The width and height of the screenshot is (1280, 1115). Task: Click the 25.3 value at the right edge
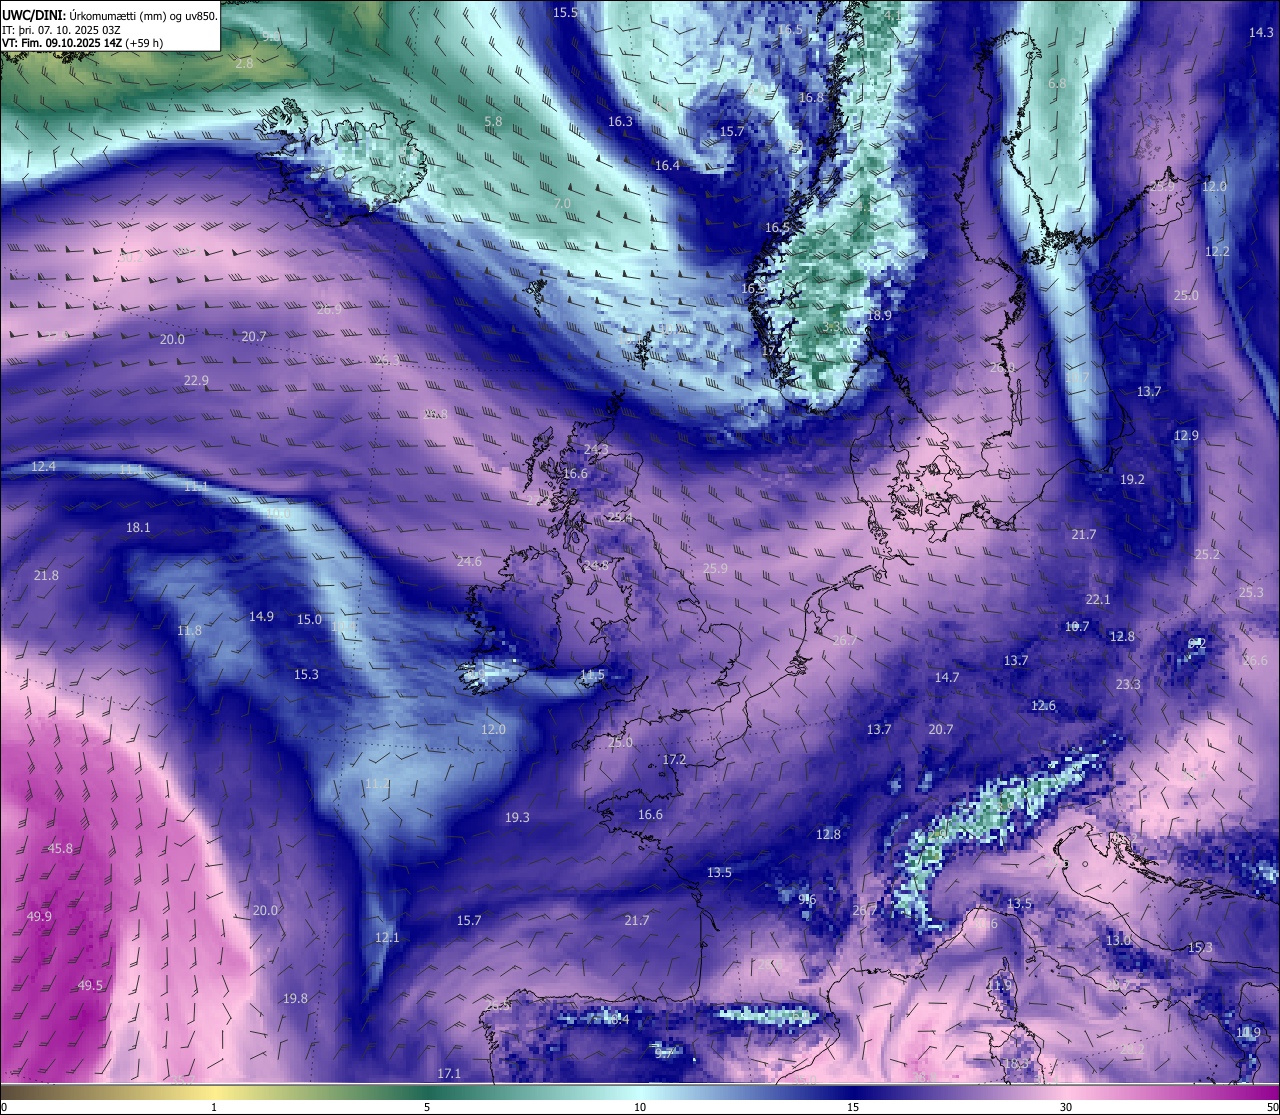pos(1251,592)
